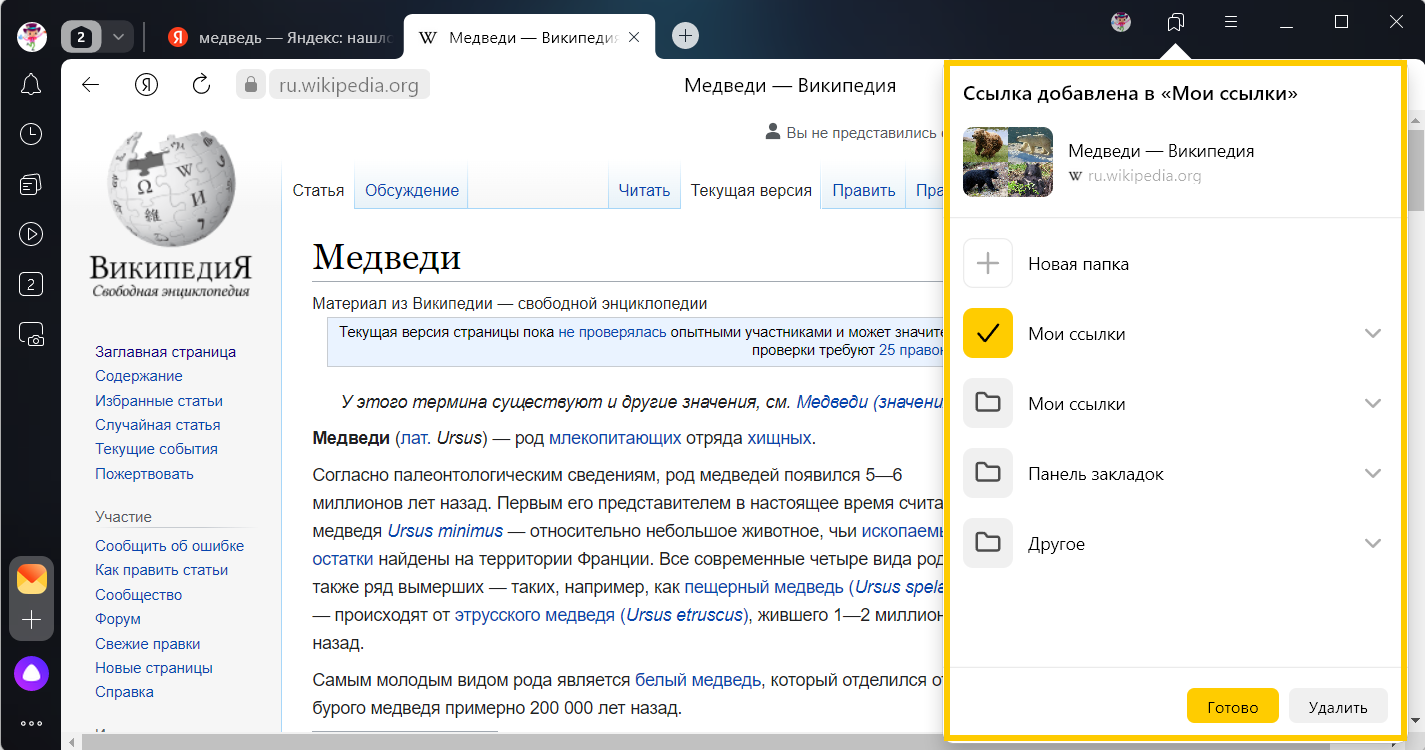1425x750 pixels.
Task: Switch to the Yandex медведь search tab
Action: 280,37
